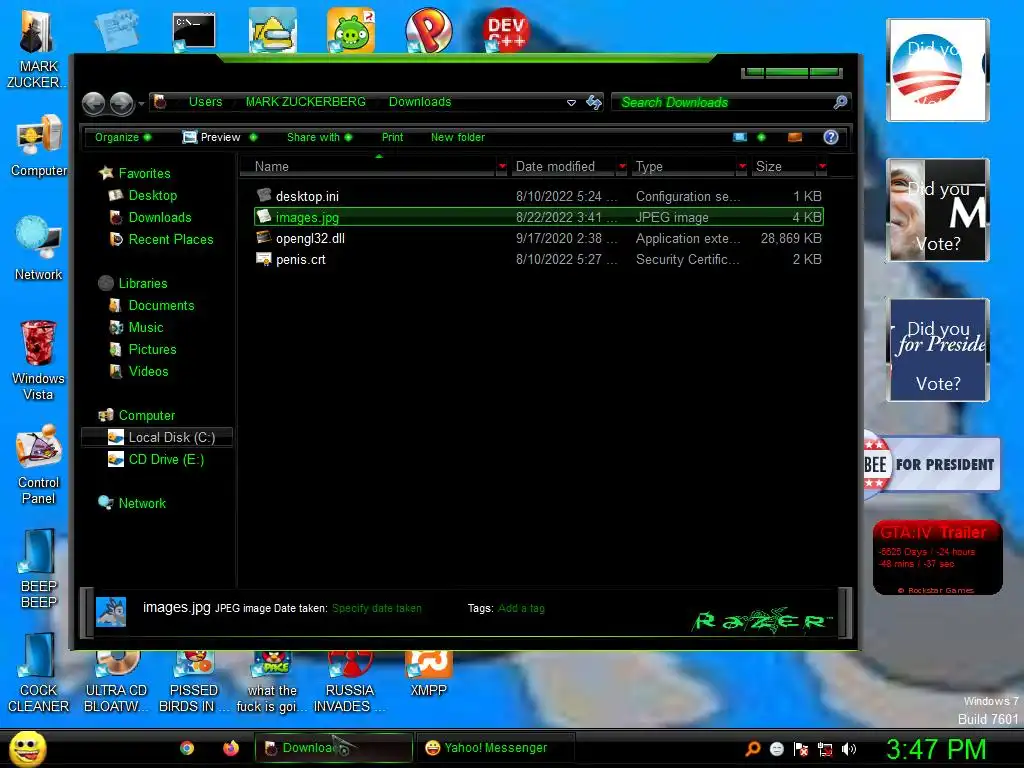Click the smiley Start button
Viewport: 1024px width, 768px height.
click(27, 748)
